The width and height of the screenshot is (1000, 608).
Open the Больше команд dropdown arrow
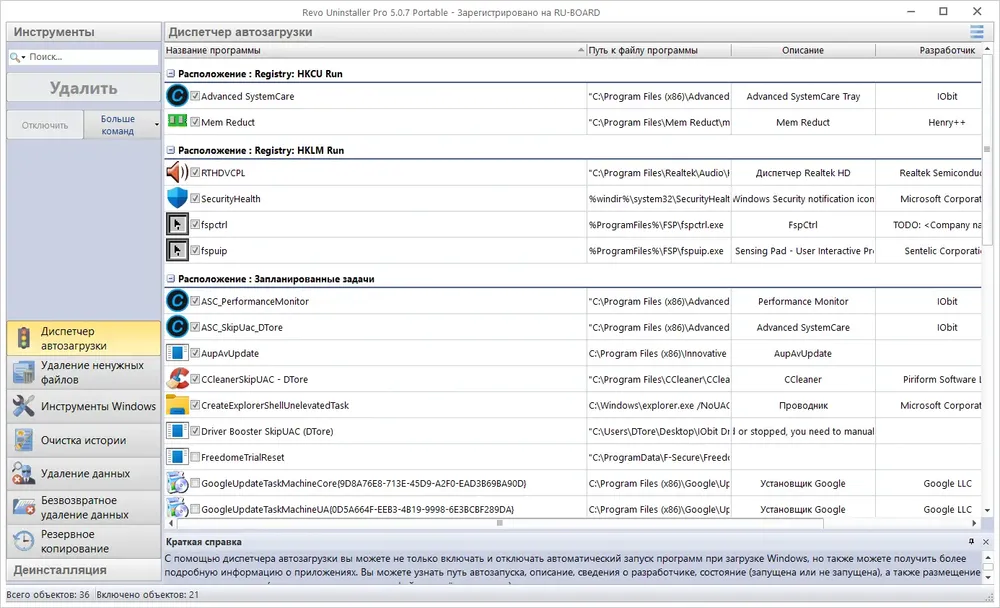pos(156,125)
